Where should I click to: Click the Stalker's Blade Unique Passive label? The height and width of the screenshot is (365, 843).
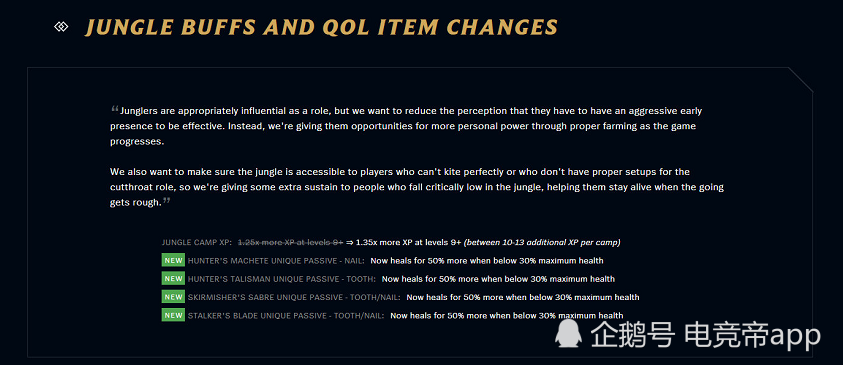[286, 316]
